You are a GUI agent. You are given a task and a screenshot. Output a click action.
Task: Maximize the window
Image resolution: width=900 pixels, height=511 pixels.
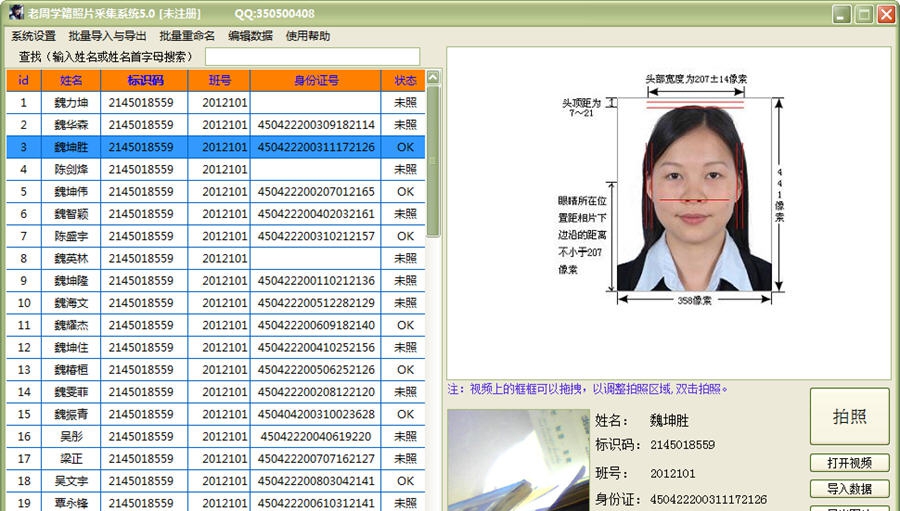864,14
